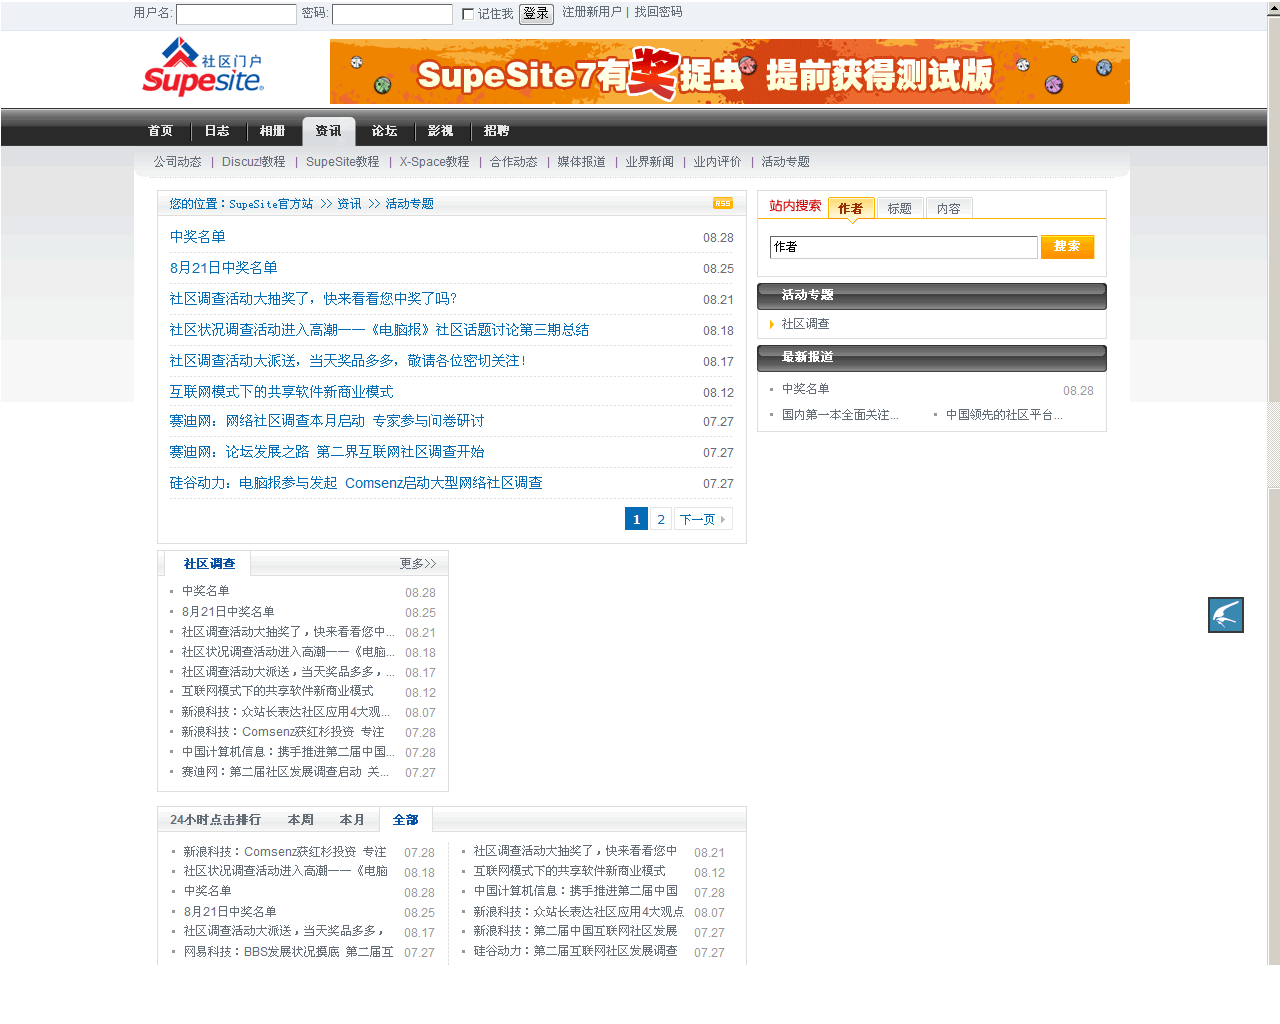The image size is (1280, 1024).
Task: Open 日志 in main navigation
Action: click(217, 131)
